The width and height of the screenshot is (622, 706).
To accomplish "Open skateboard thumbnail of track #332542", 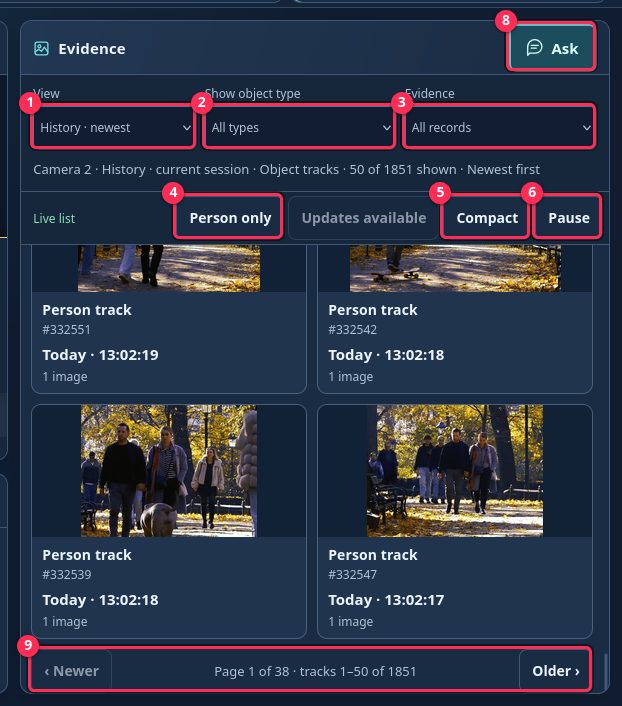I will pyautogui.click(x=455, y=268).
